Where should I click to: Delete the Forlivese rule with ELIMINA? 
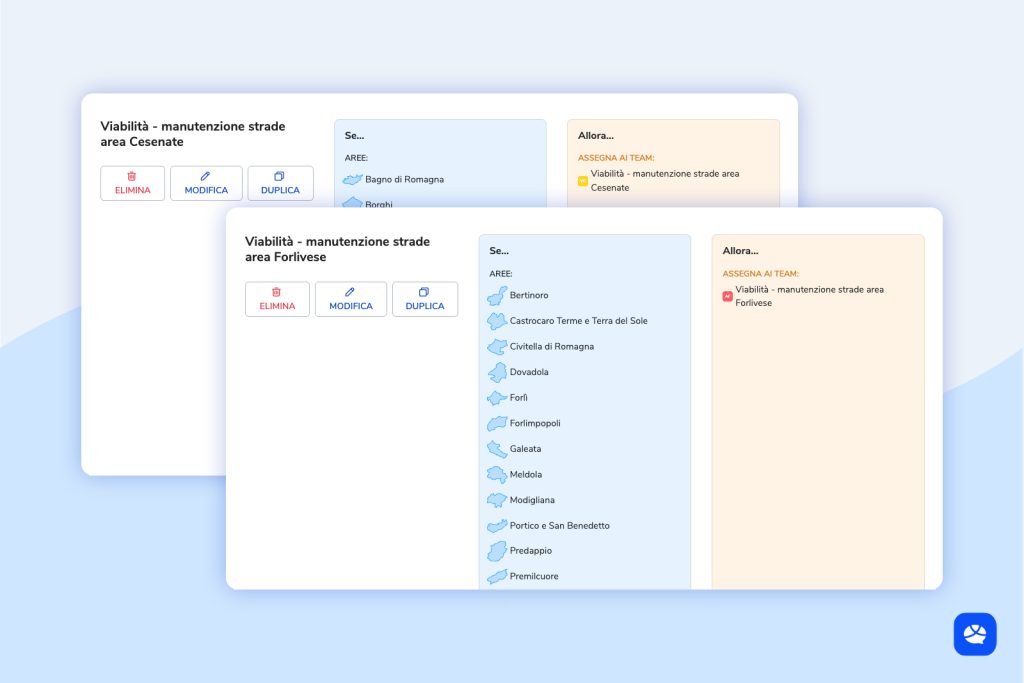[278, 299]
